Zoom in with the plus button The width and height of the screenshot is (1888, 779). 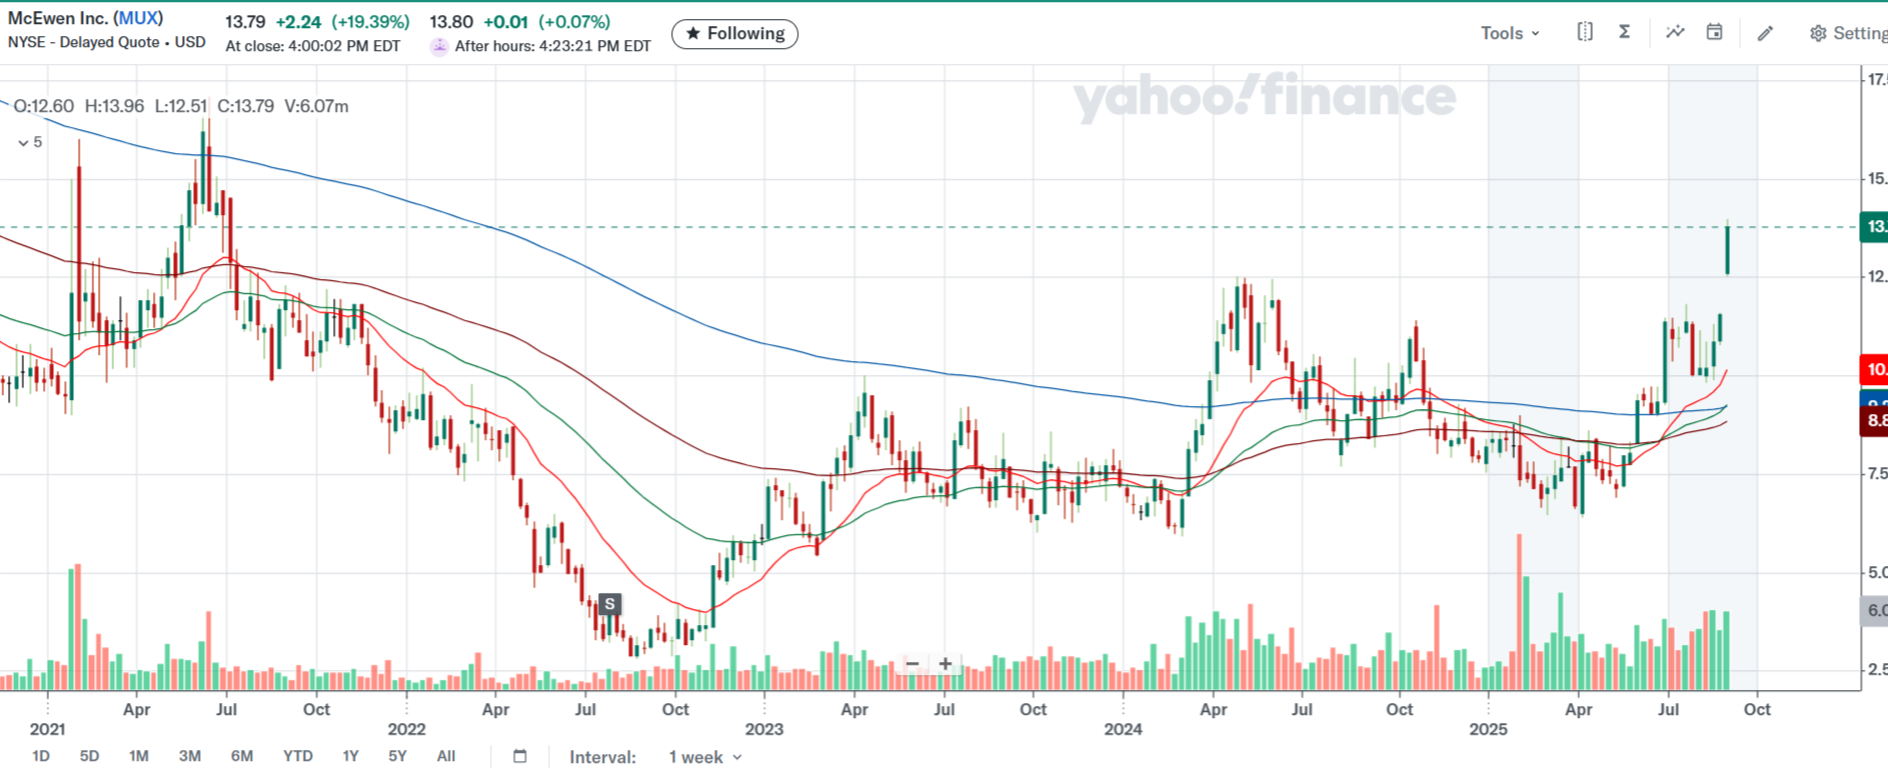tap(945, 663)
